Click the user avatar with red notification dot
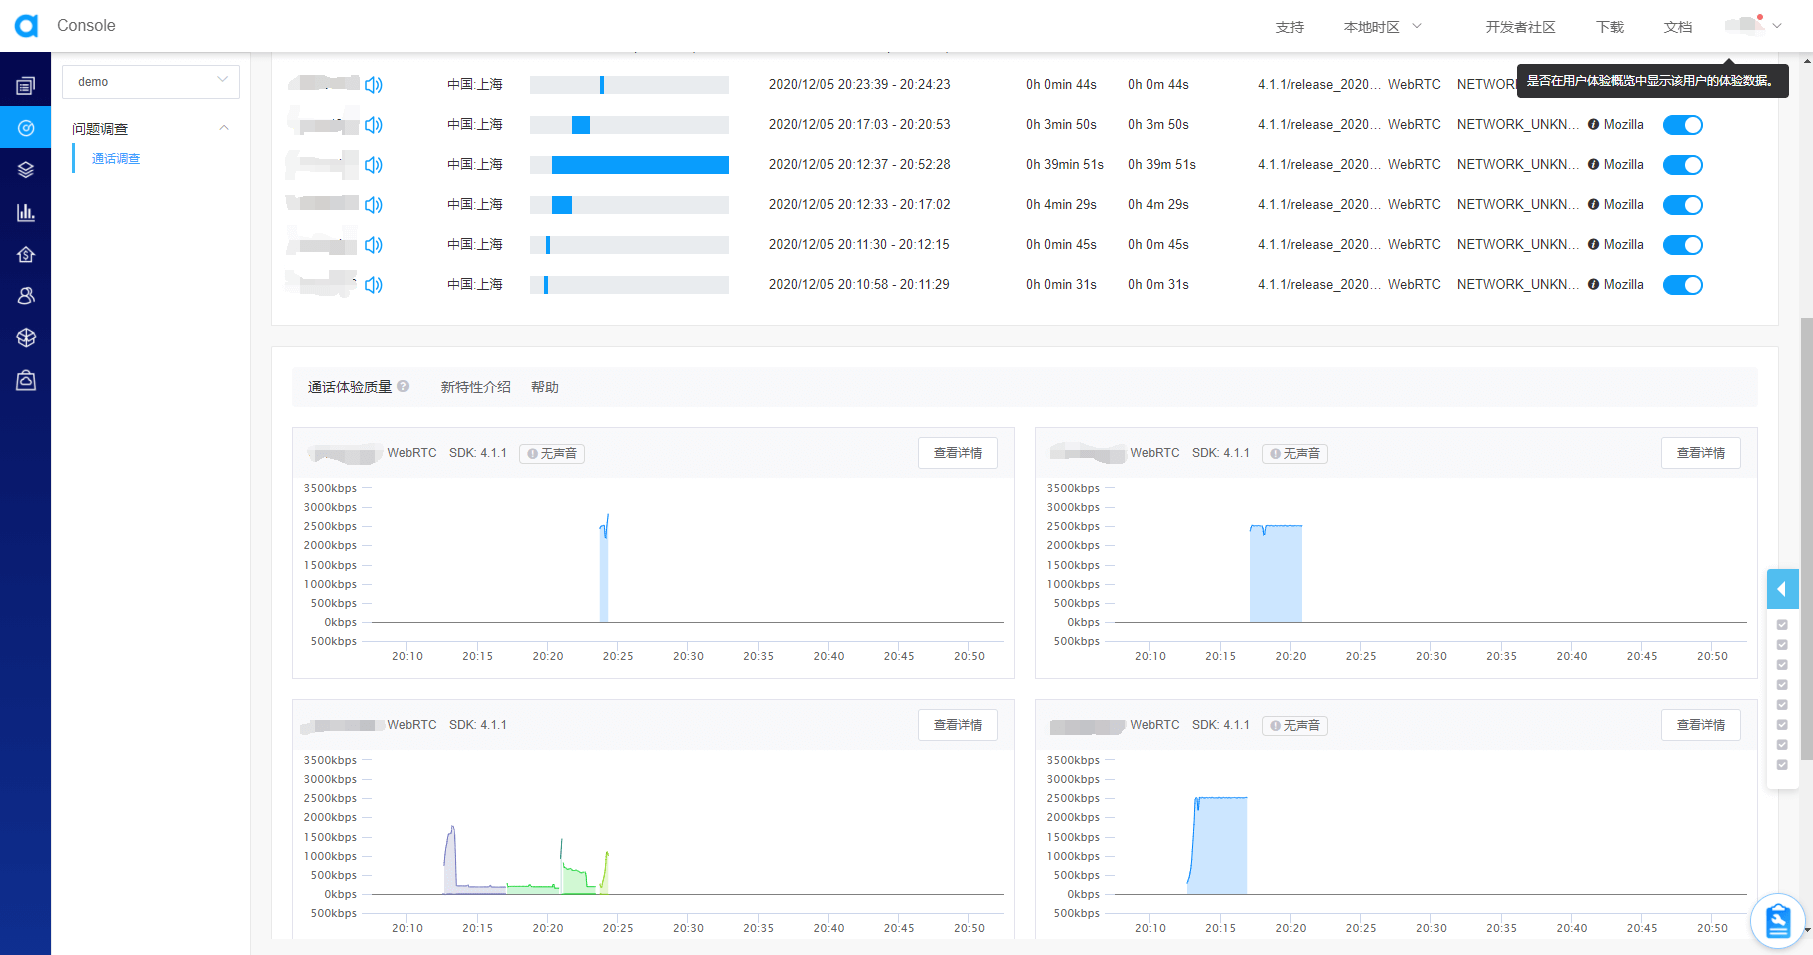1813x955 pixels. tap(1744, 25)
